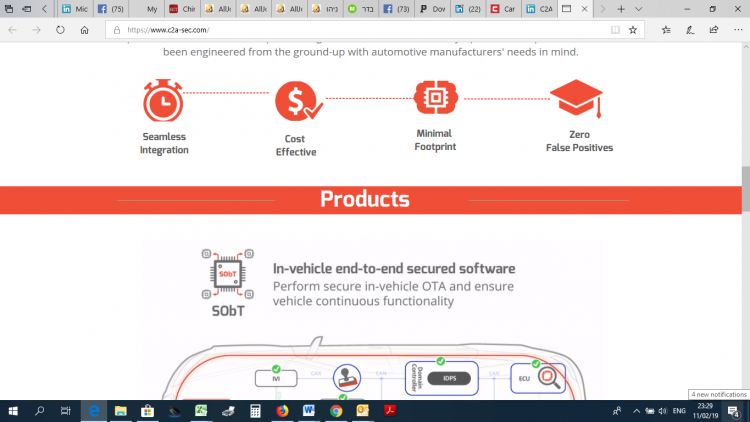Switch ENG input language indicator
The image size is (750, 422).
[x=679, y=411]
